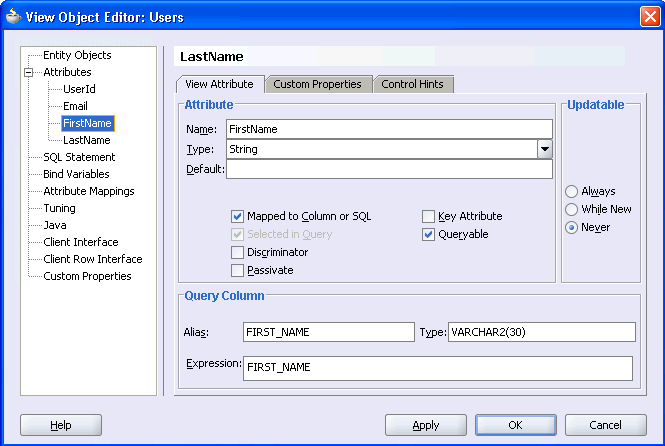Click the JDeveloper cup icon in title bar

click(x=13, y=17)
